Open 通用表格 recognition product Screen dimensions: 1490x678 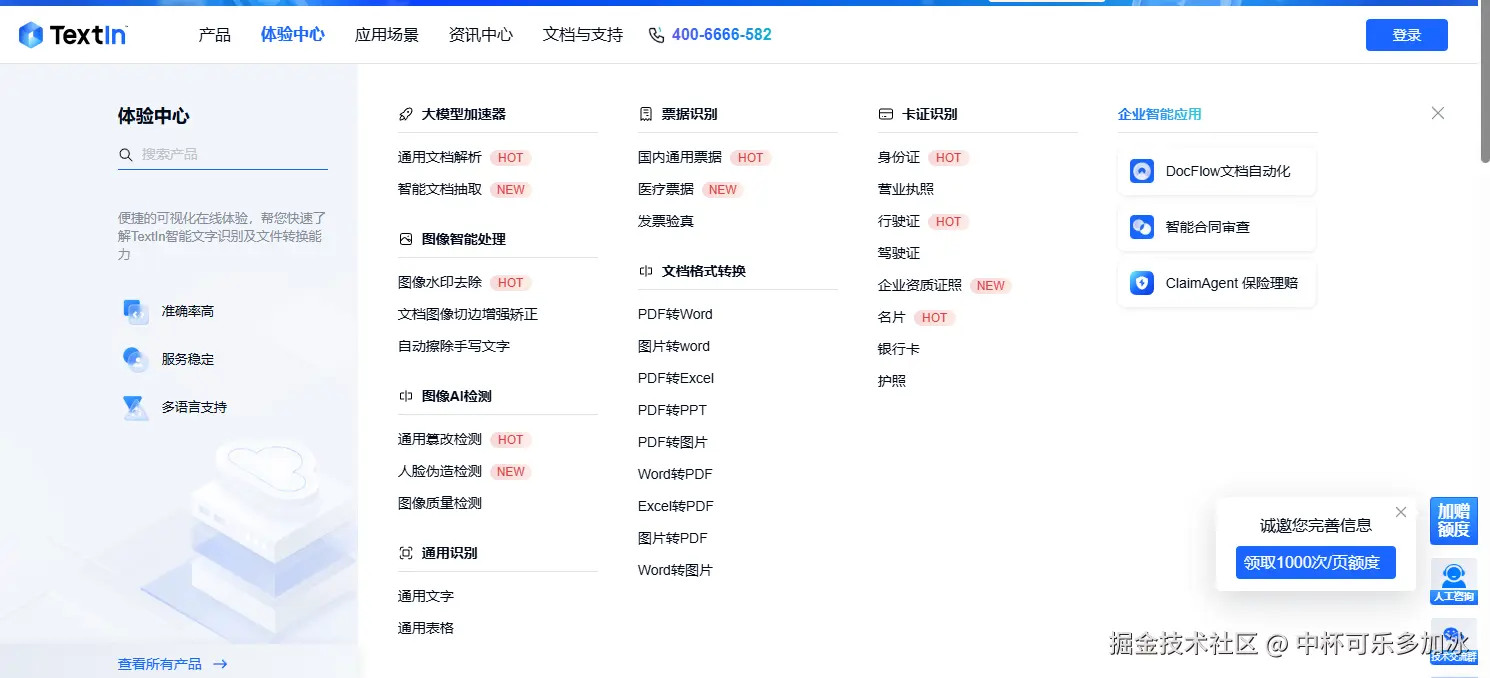[426, 629]
